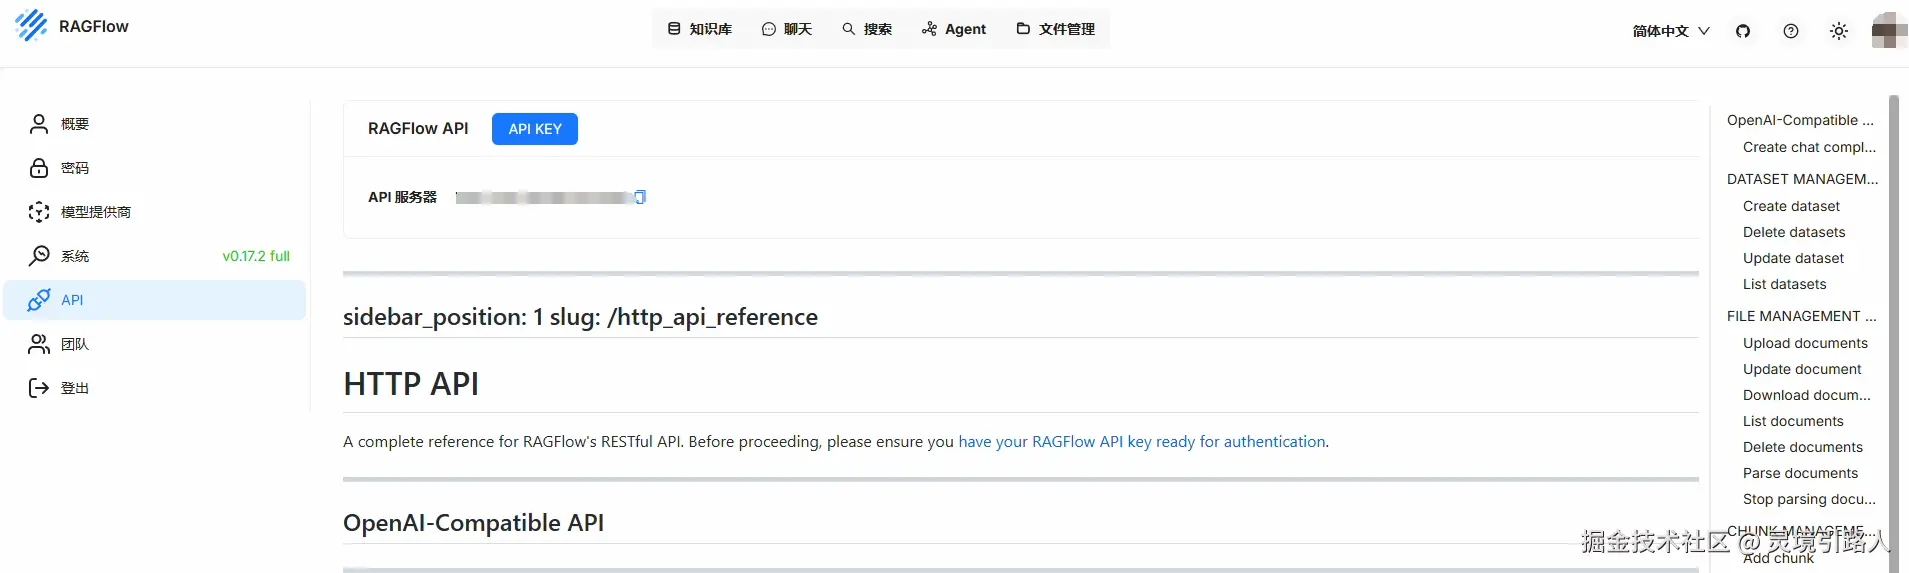1909x573 pixels.
Task: Click the system icon beside 系统
Action: pos(39,256)
